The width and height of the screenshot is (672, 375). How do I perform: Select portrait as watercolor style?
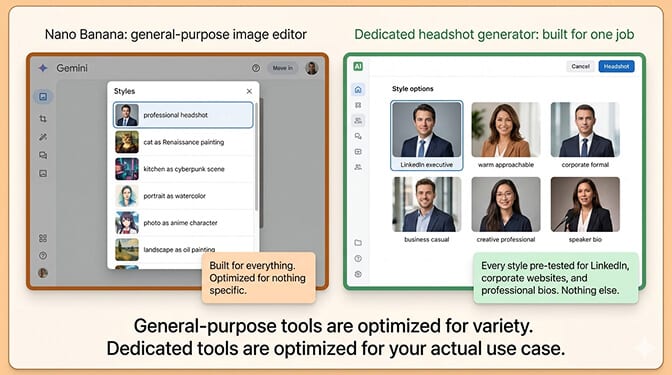pyautogui.click(x=183, y=196)
